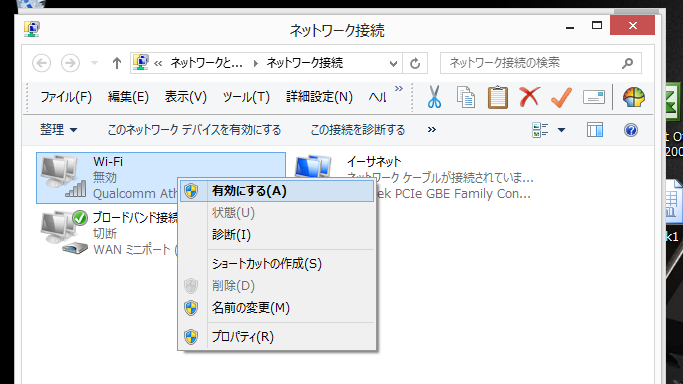Go up one level with Up arrow
The height and width of the screenshot is (384, 683).
pyautogui.click(x=116, y=64)
